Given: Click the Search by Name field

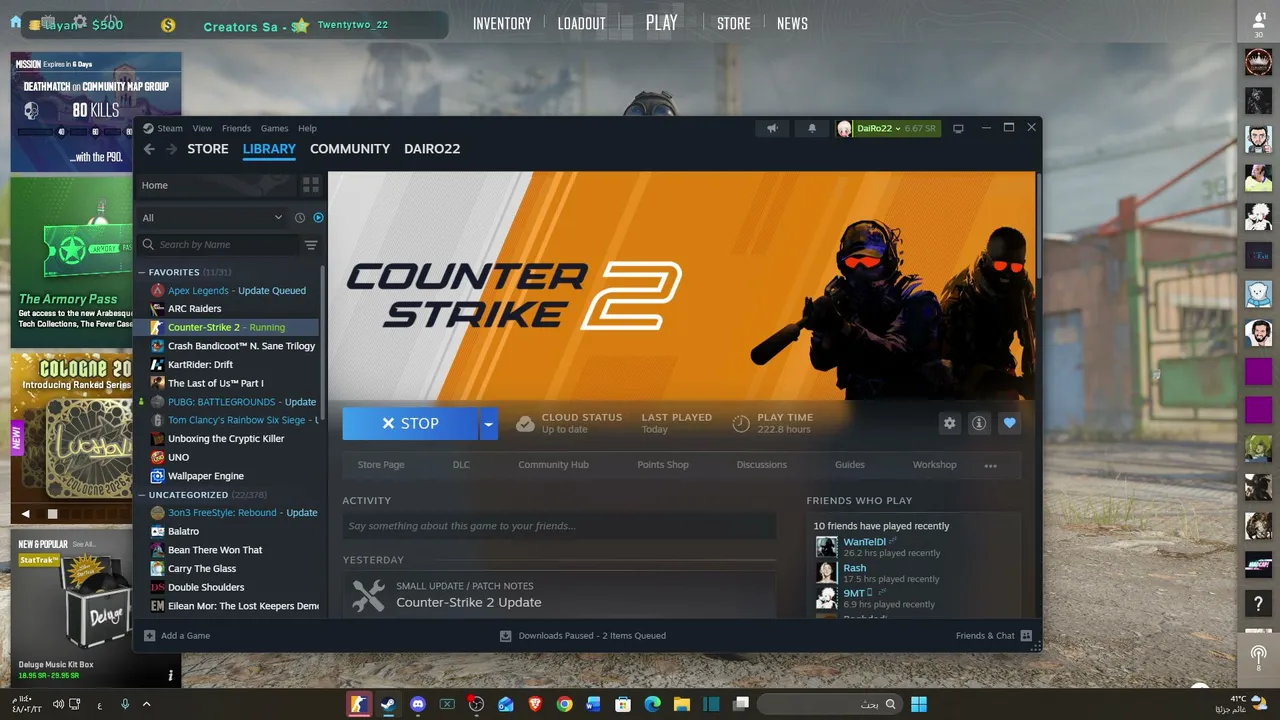Looking at the screenshot, I should point(219,245).
